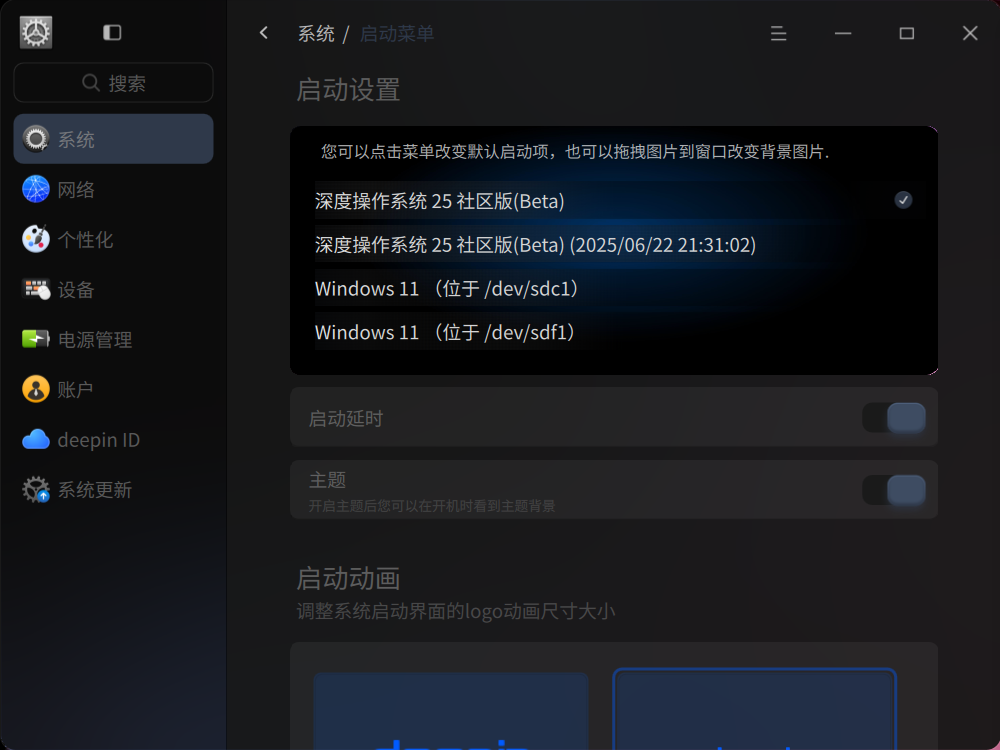This screenshot has width=1000, height=750.
Task: Click the 网络 globe icon
Action: 36,189
